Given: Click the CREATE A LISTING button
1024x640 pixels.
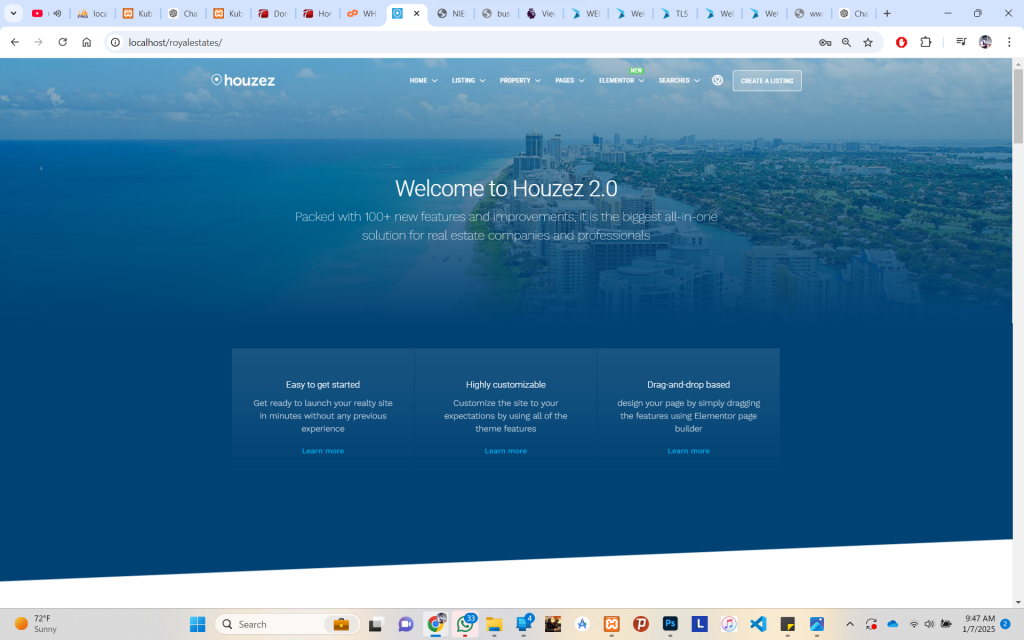Looking at the screenshot, I should (766, 80).
